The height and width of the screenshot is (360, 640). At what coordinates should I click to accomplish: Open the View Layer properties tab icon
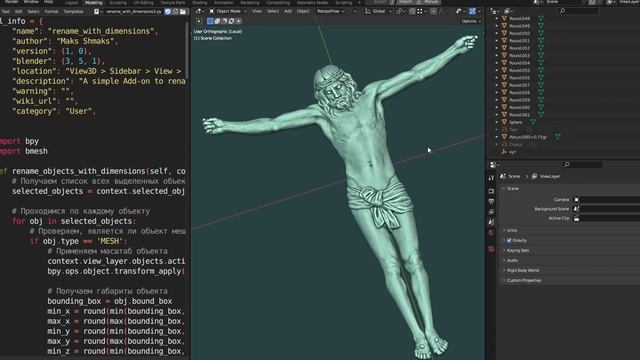point(491,212)
